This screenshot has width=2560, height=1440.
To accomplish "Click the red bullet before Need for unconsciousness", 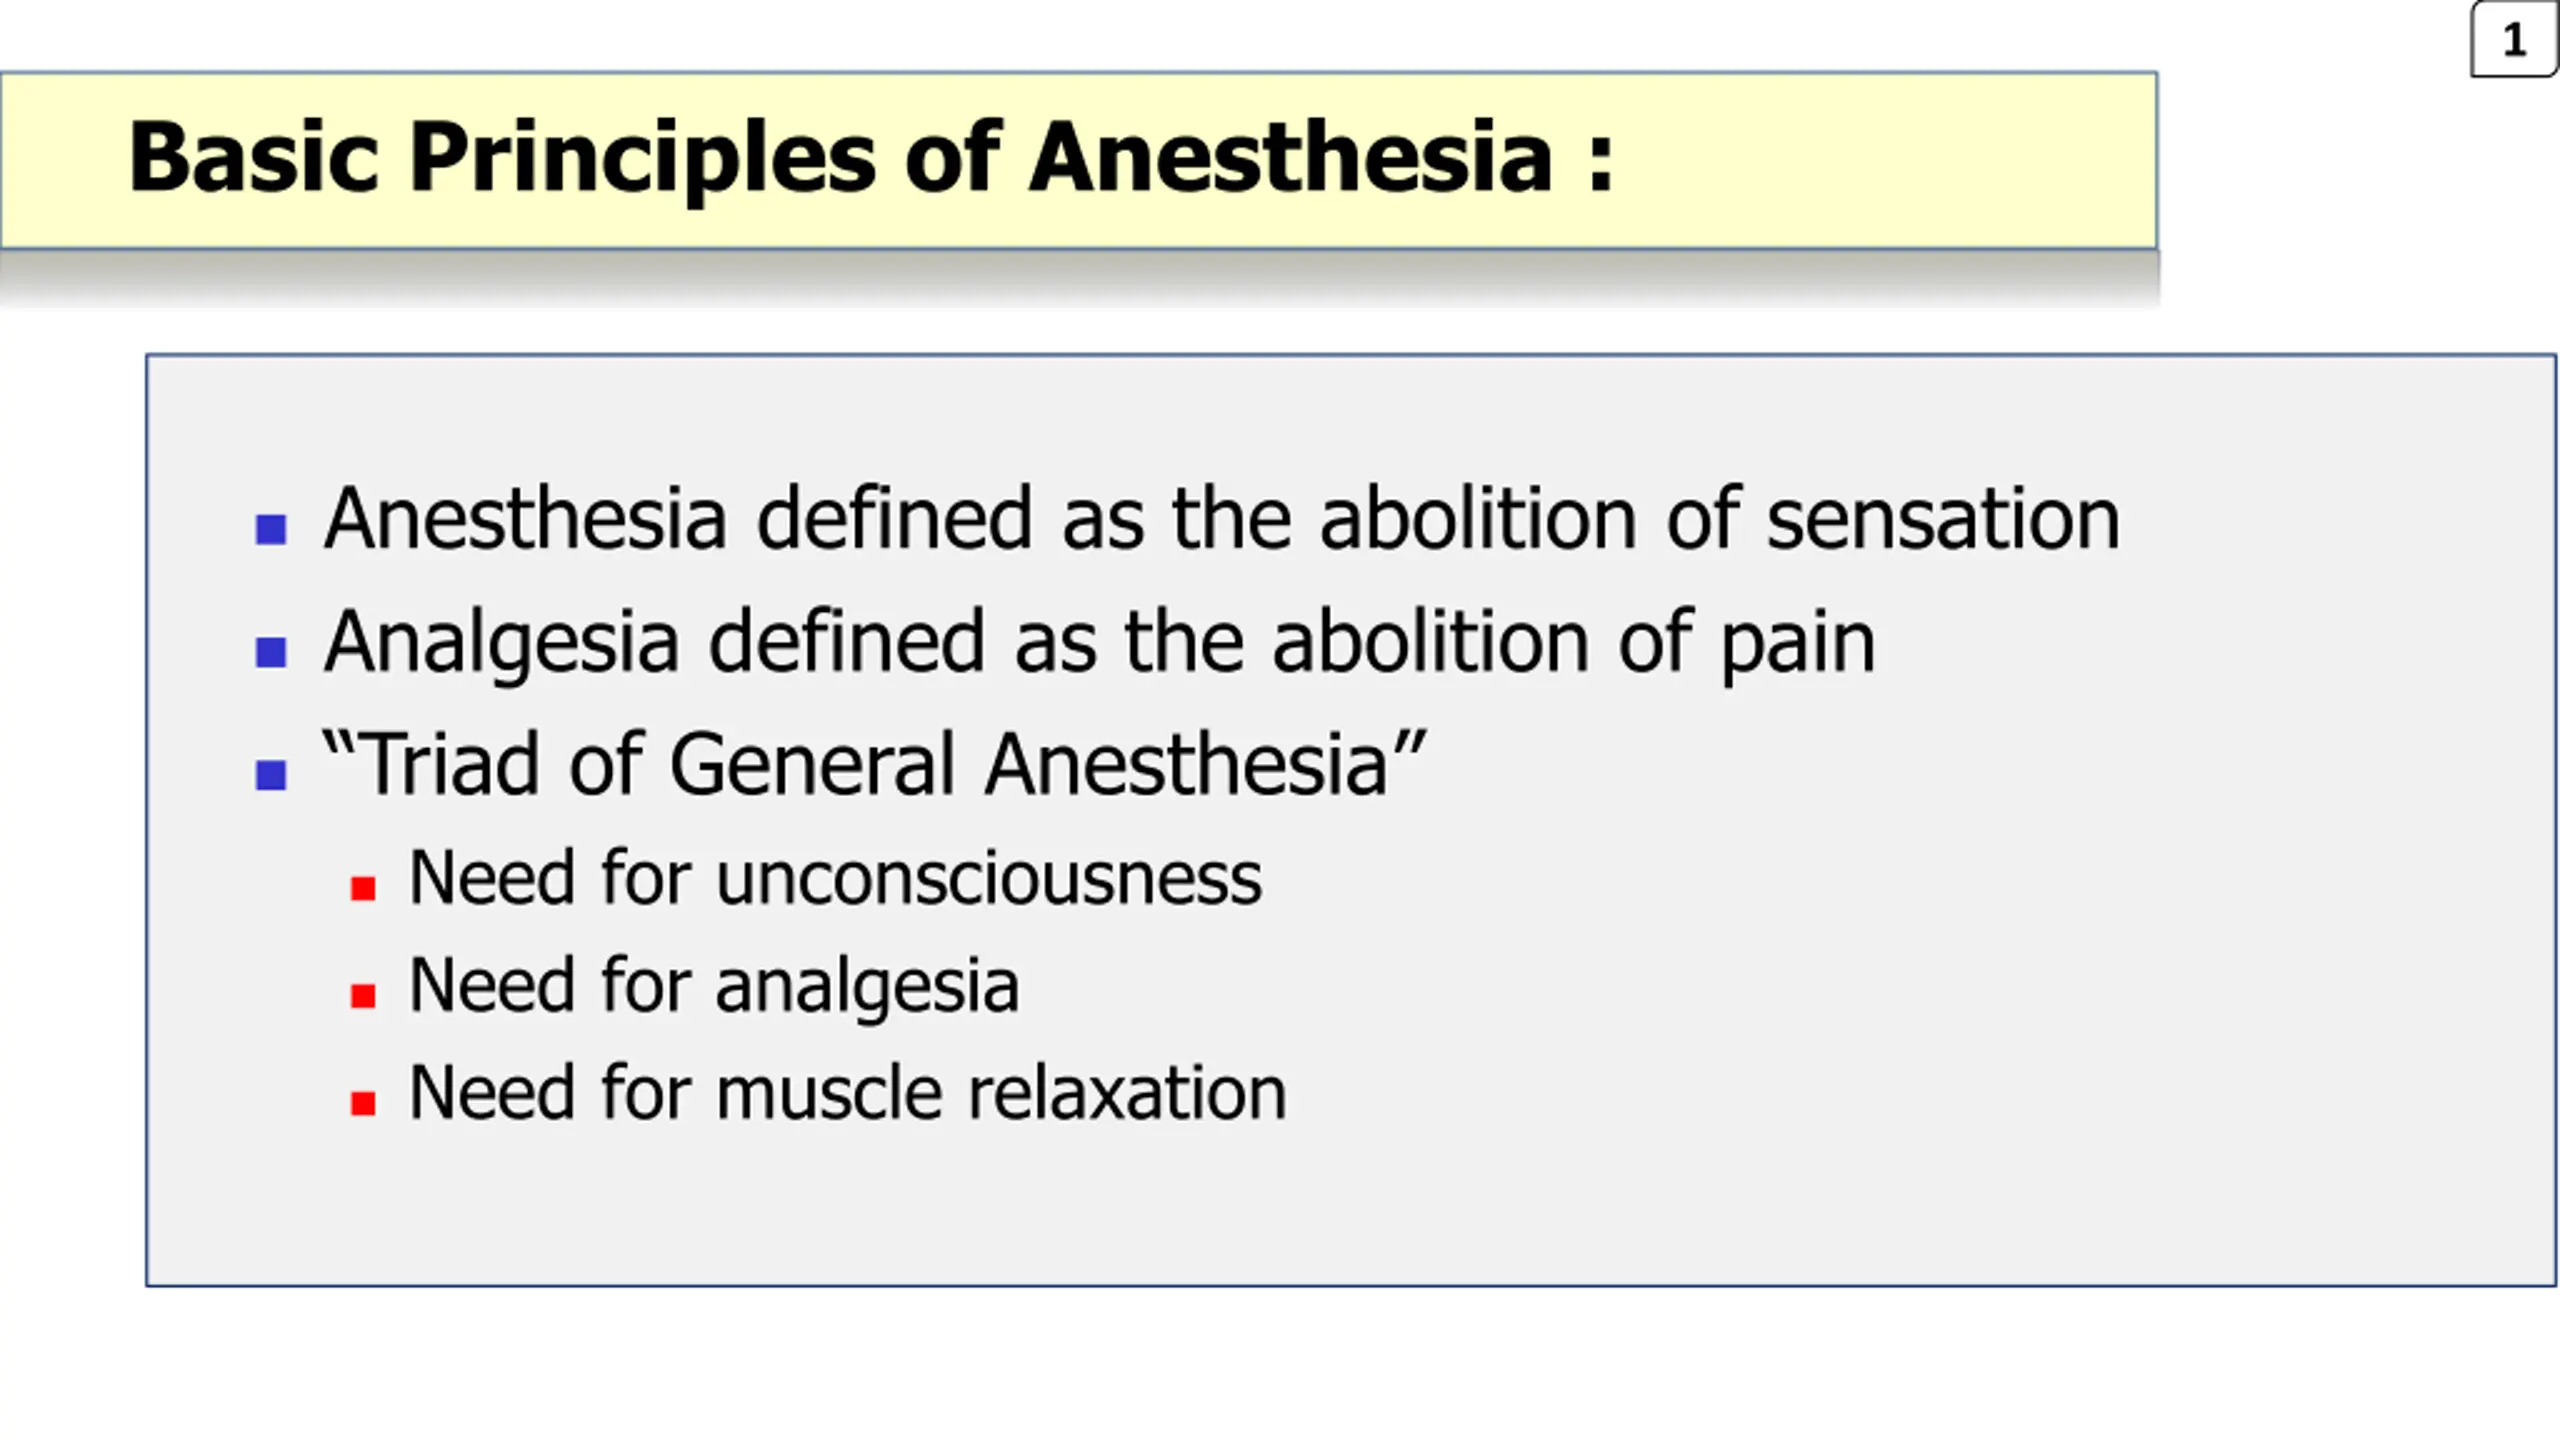I will 363,888.
